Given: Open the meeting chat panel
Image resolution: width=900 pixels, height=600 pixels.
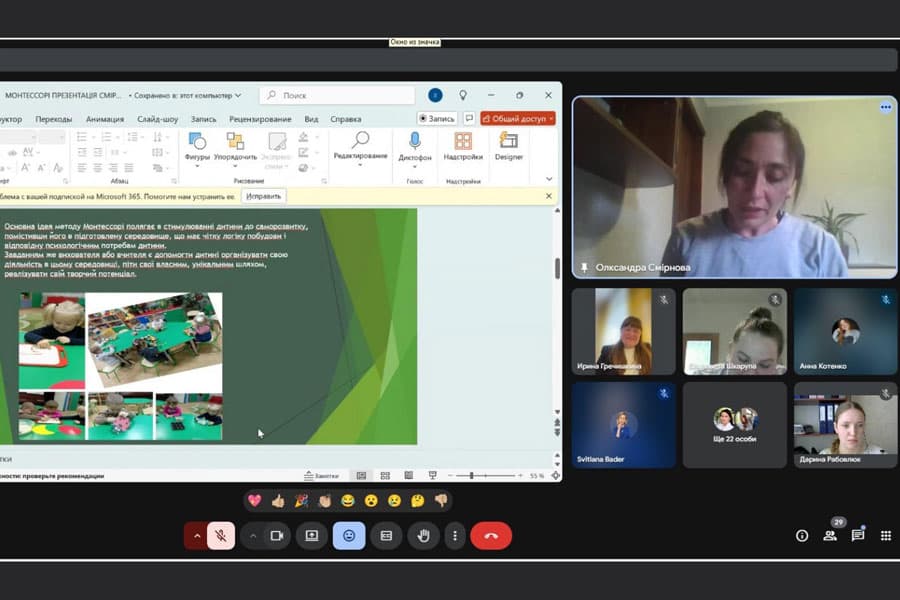Looking at the screenshot, I should [857, 536].
